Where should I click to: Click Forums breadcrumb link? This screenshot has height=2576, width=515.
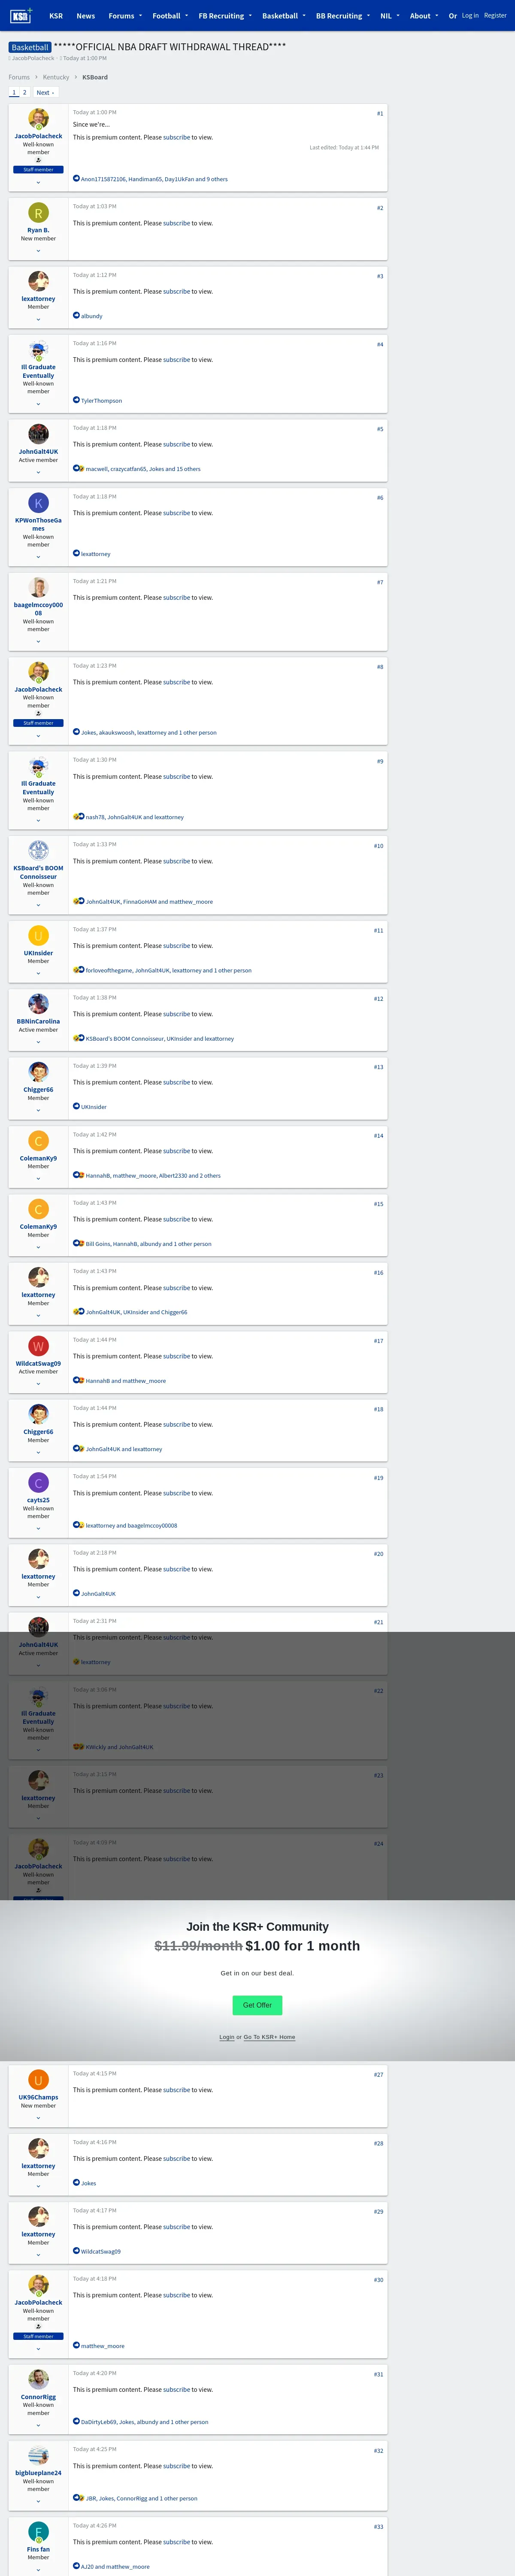pyautogui.click(x=19, y=77)
